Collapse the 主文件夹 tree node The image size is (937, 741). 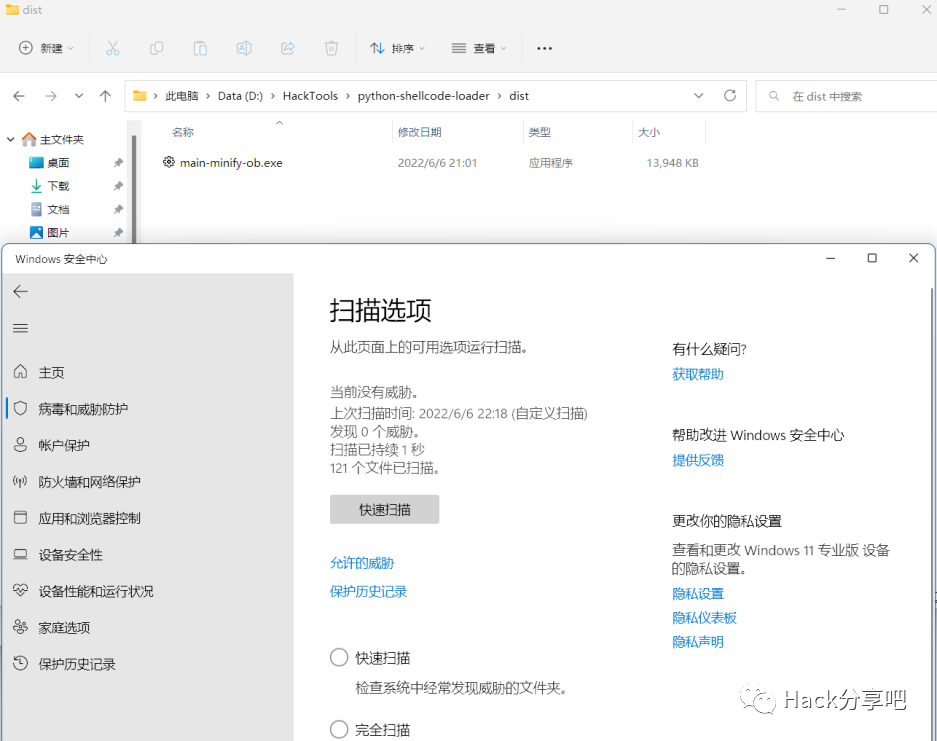click(10, 139)
